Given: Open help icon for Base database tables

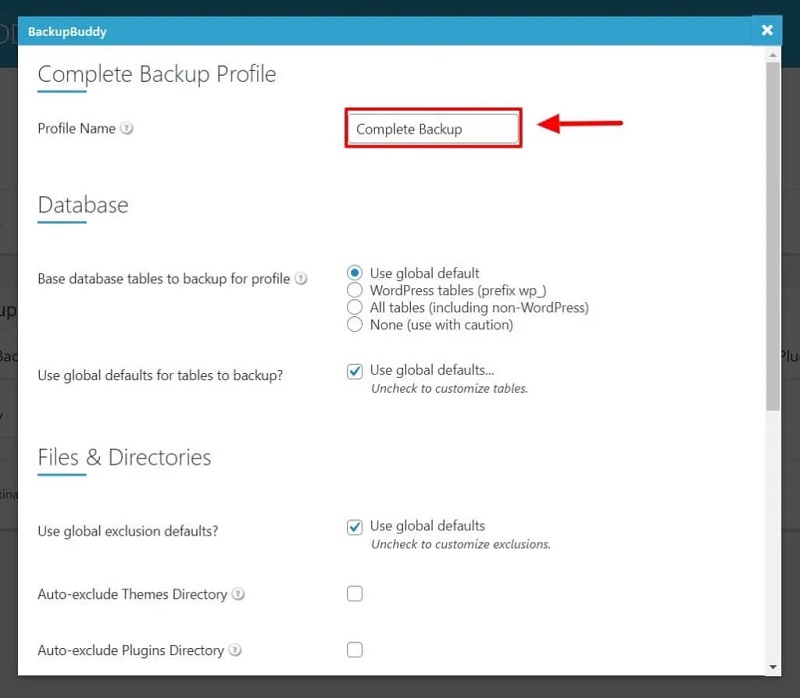Looking at the screenshot, I should coord(301,279).
